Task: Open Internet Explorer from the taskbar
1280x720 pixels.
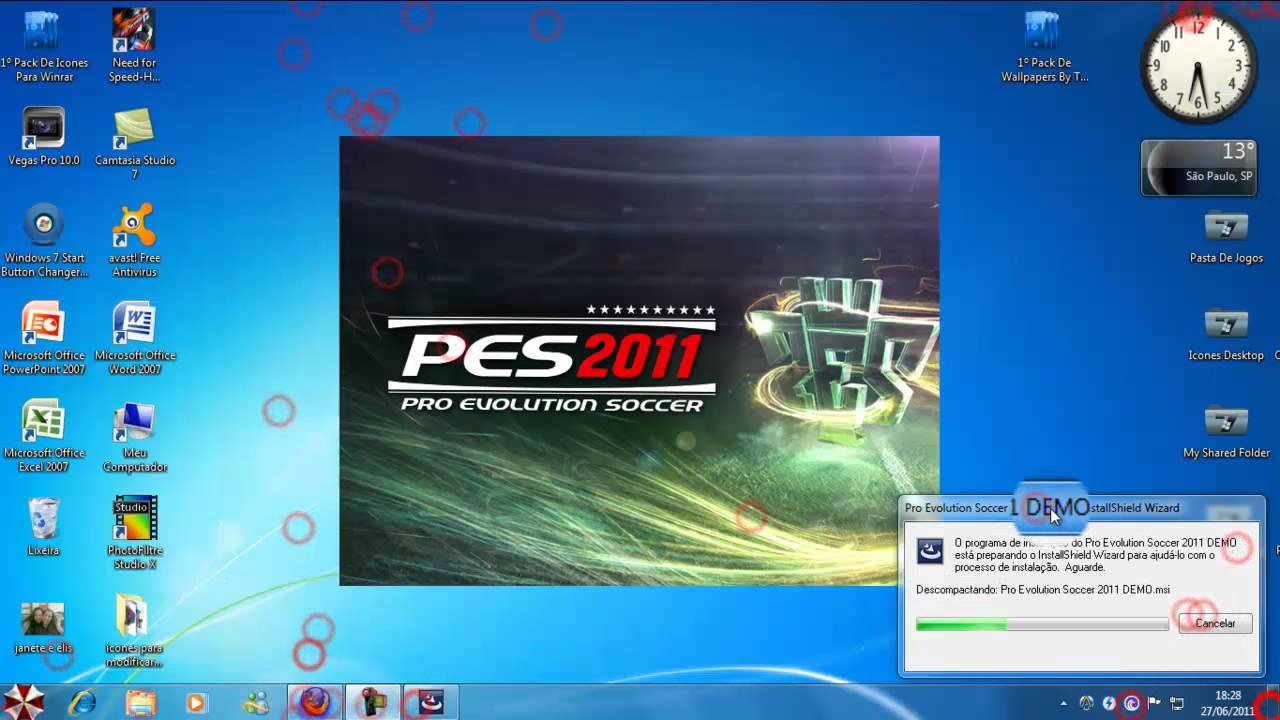Action: pyautogui.click(x=82, y=702)
